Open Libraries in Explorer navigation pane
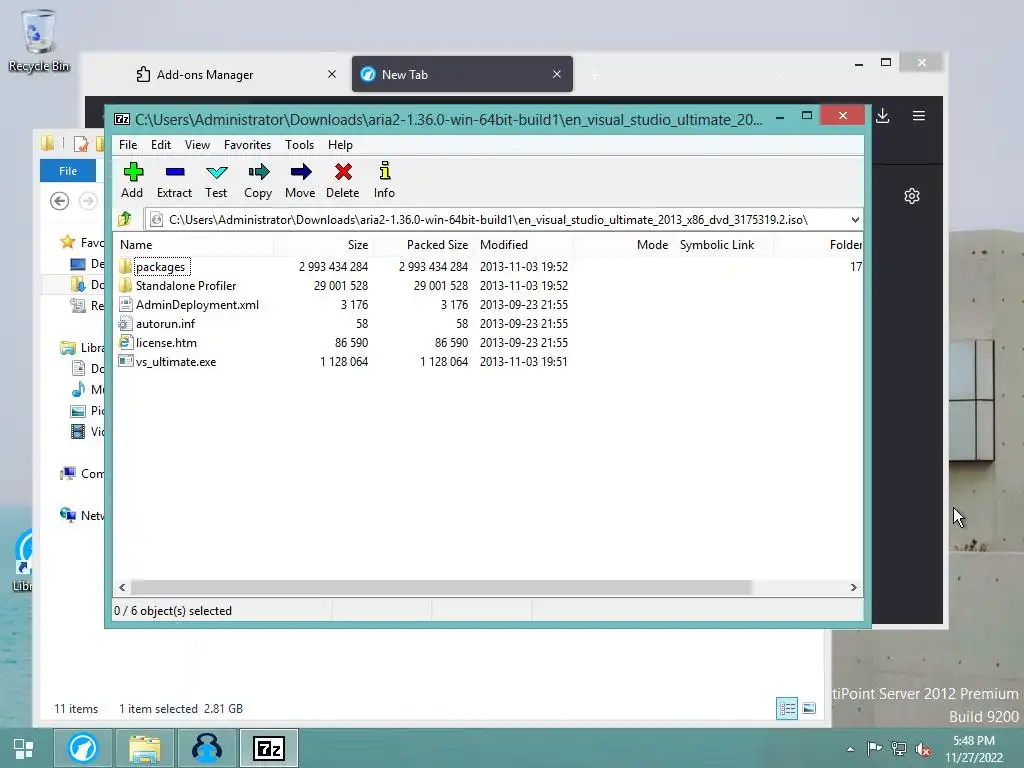 tap(82, 347)
